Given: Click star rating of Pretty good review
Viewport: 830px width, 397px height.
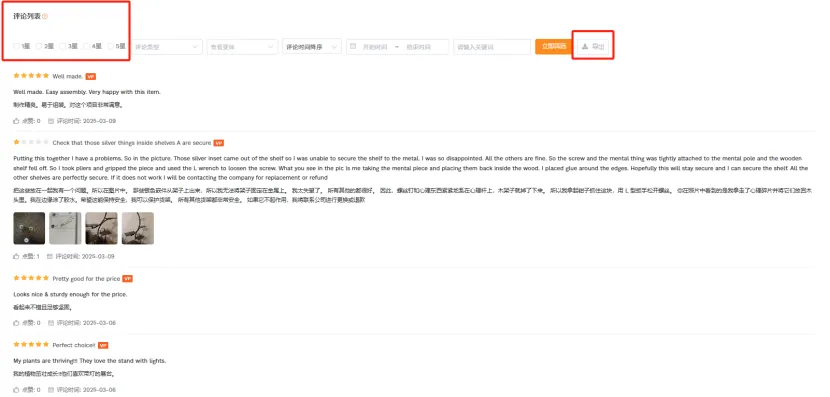Looking at the screenshot, I should pyautogui.click(x=31, y=278).
